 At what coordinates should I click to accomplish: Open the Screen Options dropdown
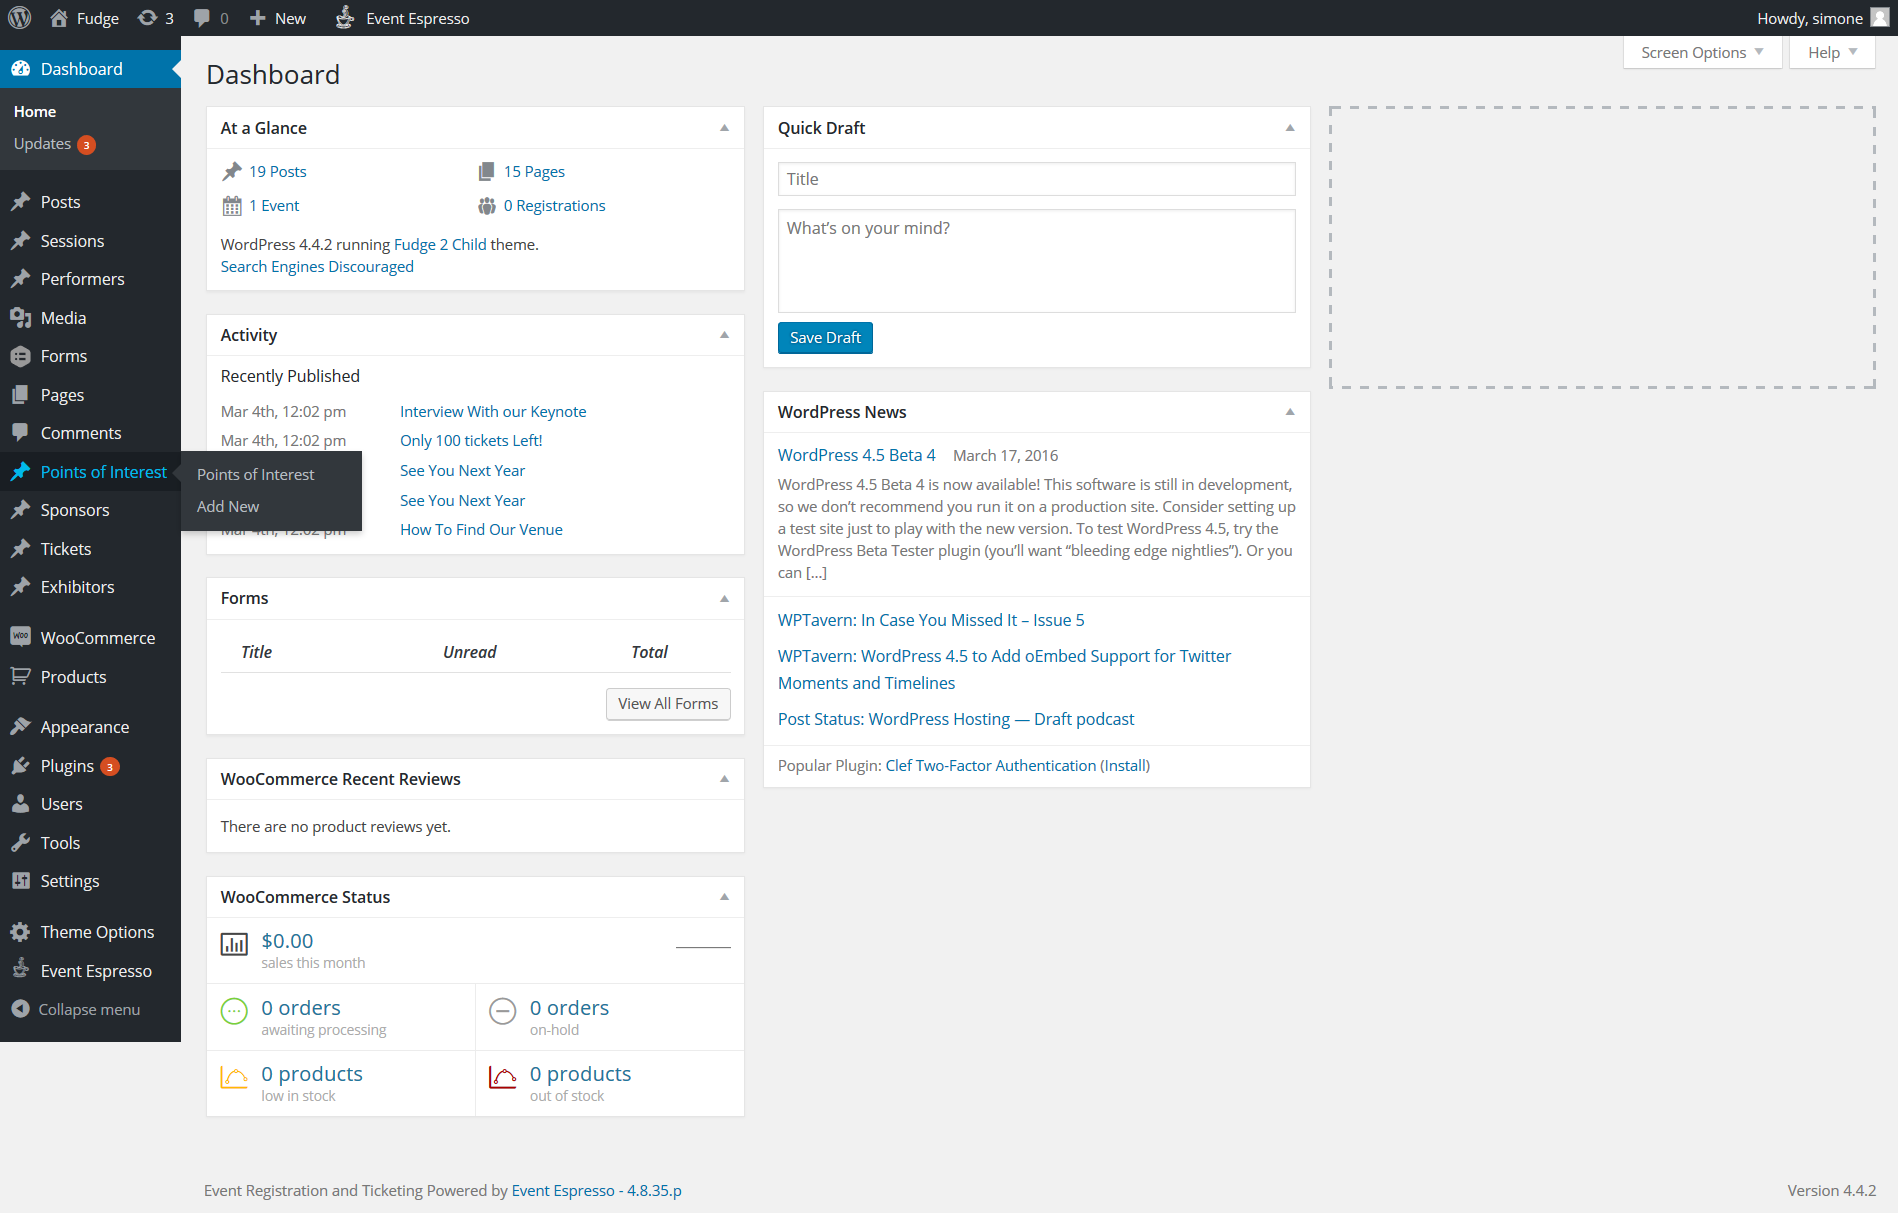click(1702, 53)
